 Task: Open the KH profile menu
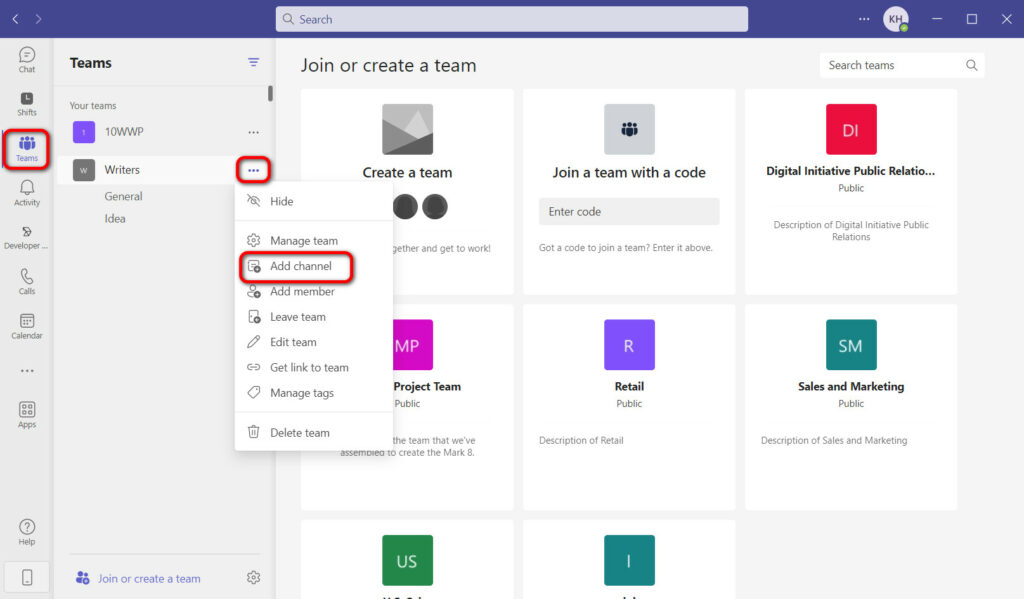coord(896,18)
